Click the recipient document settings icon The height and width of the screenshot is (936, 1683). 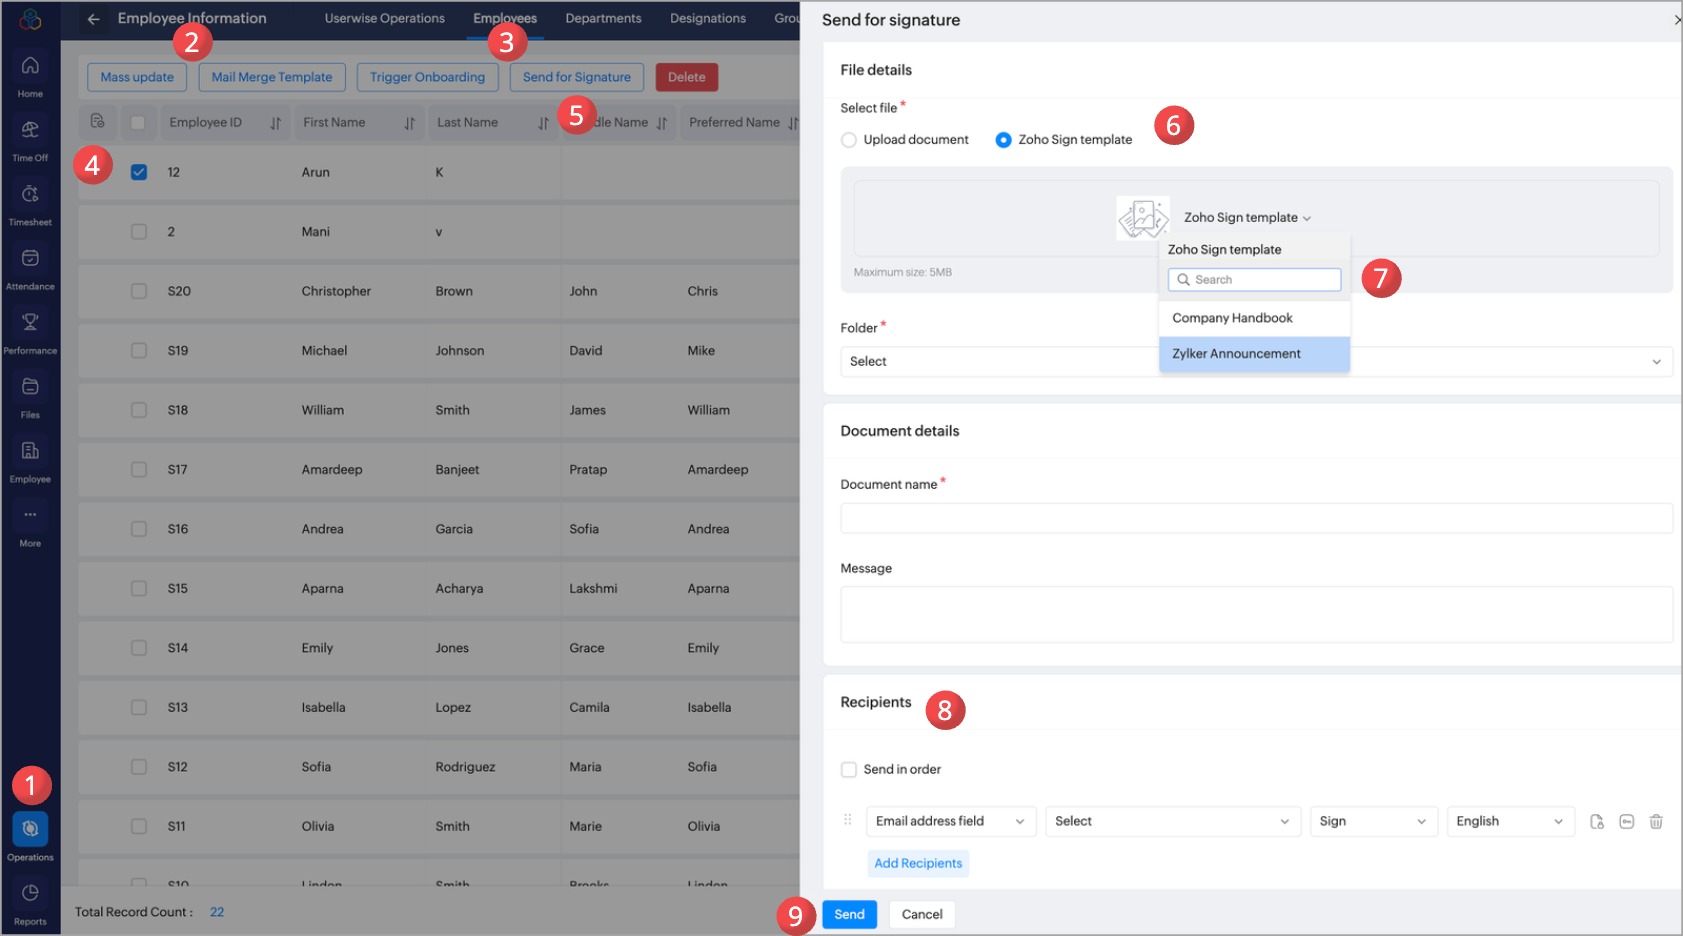click(1597, 822)
